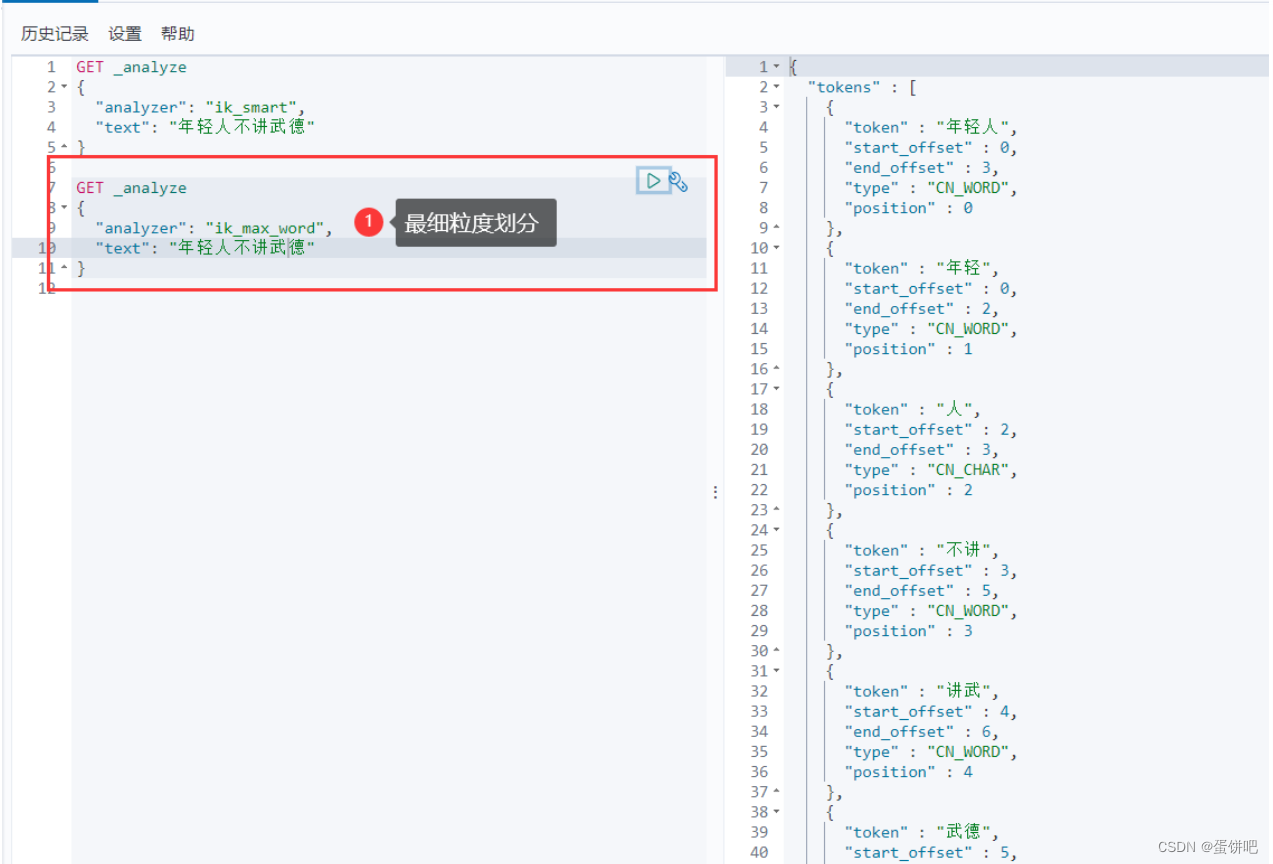
Task: Collapse token object at output line 10
Action: (776, 248)
